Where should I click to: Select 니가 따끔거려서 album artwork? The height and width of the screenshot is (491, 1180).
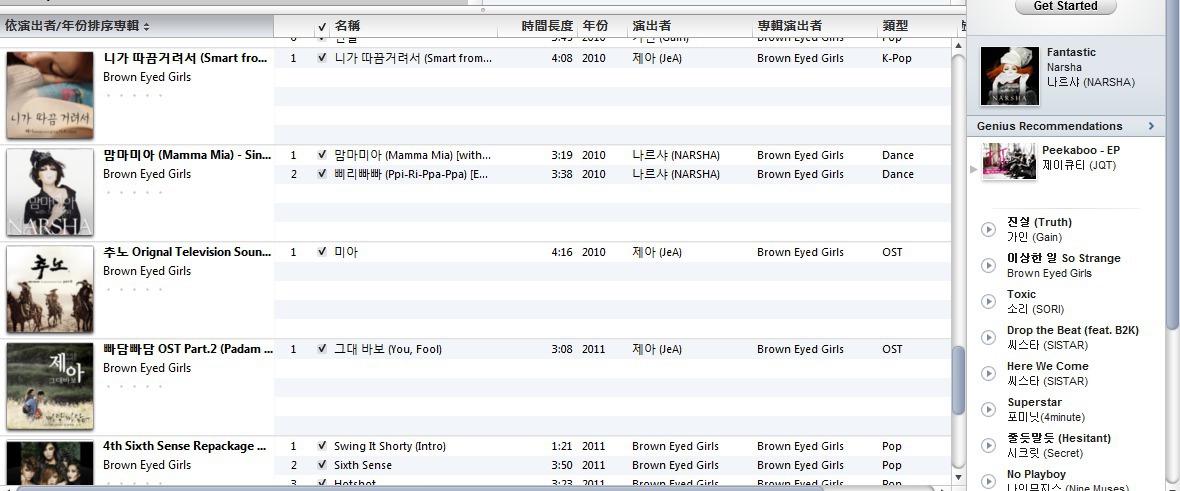point(50,95)
